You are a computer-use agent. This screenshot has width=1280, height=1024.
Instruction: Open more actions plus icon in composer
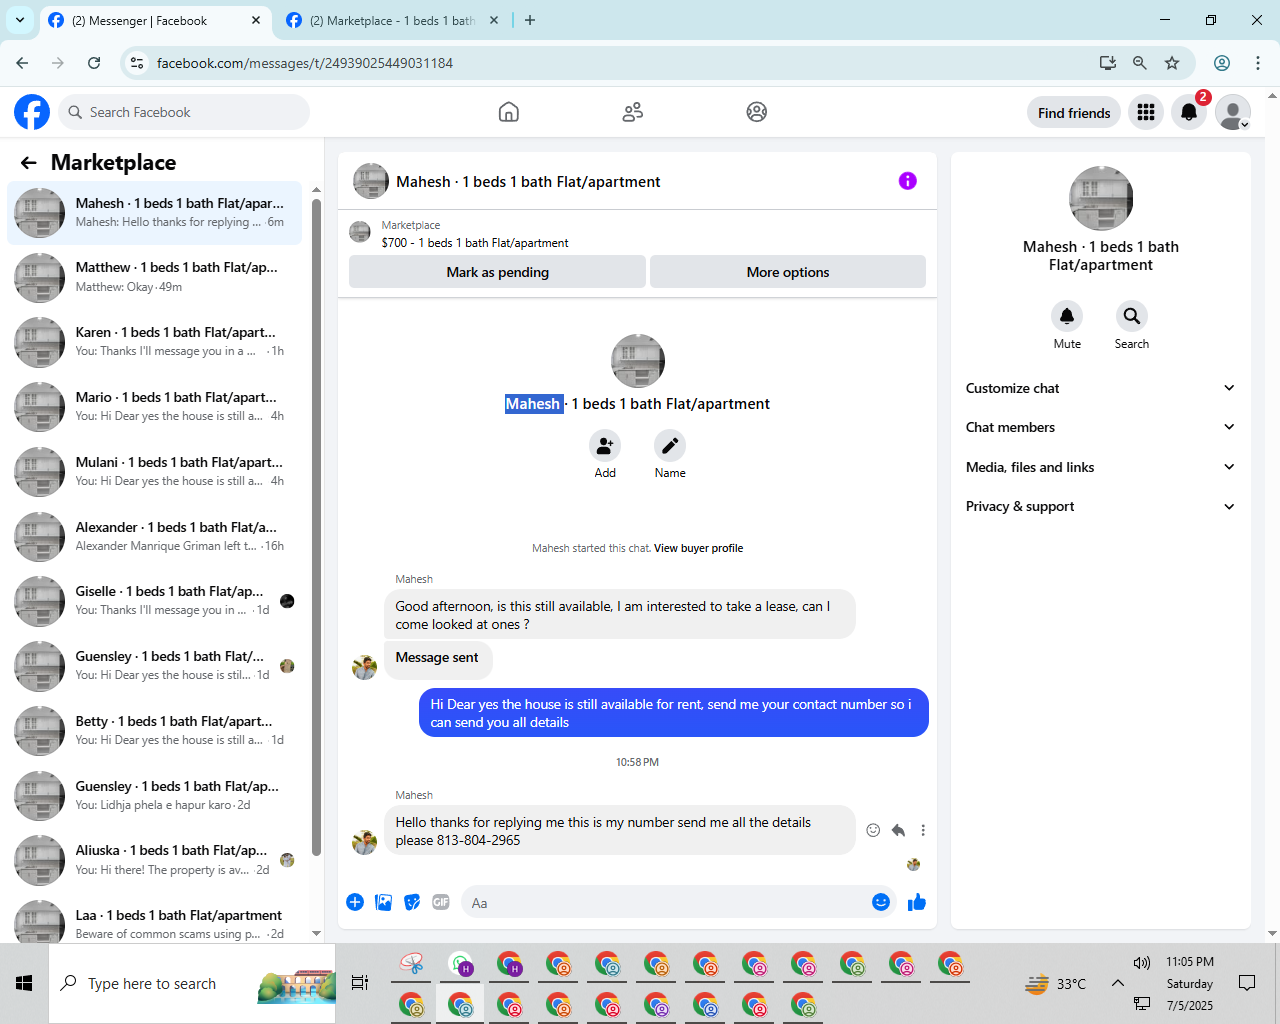(x=355, y=903)
